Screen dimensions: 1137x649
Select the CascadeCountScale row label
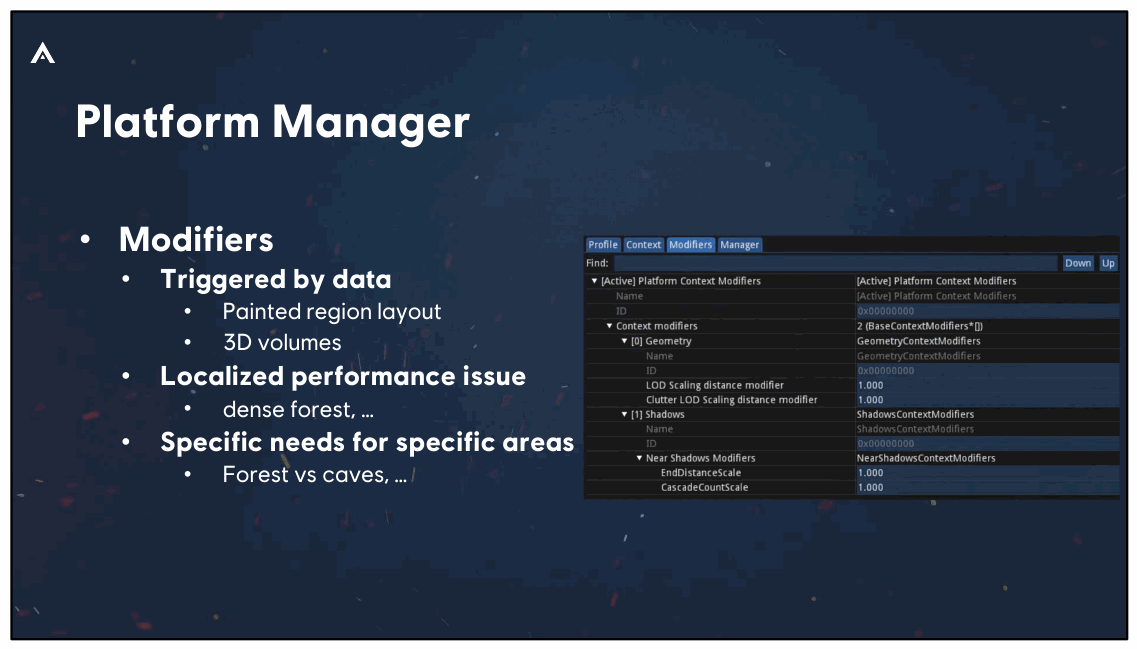pos(704,487)
